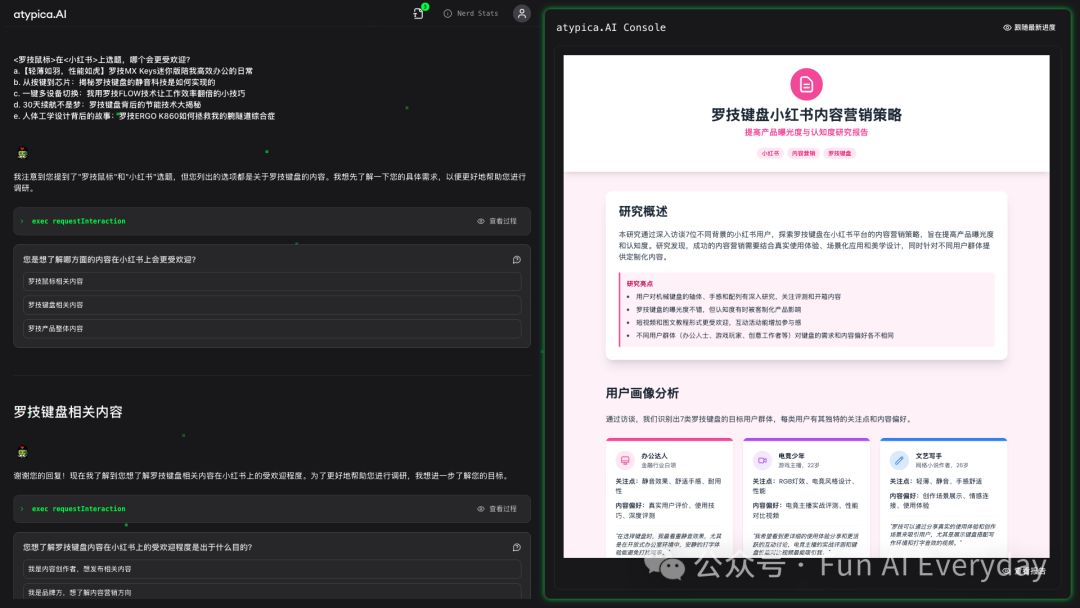Click the chat heading 罗技键盘相关内容
This screenshot has height=608, width=1080.
click(x=68, y=412)
